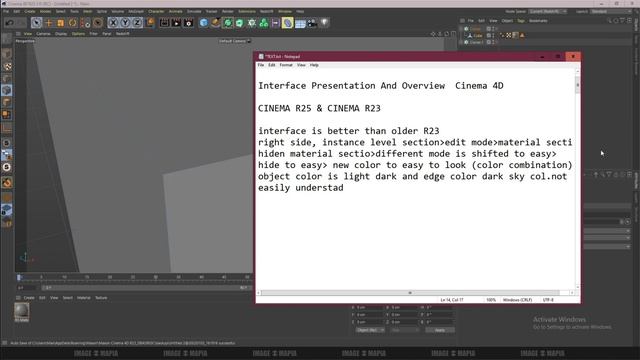This screenshot has width=640, height=360.
Task: Select the Spline Pen tool icon
Action: point(216,23)
